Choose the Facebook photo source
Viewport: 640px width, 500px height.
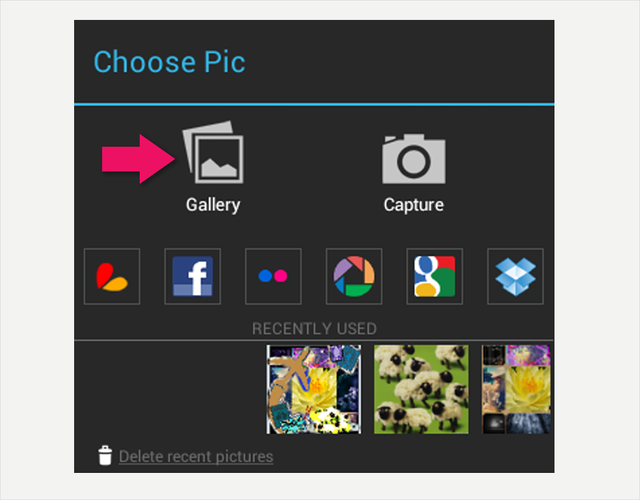193,276
